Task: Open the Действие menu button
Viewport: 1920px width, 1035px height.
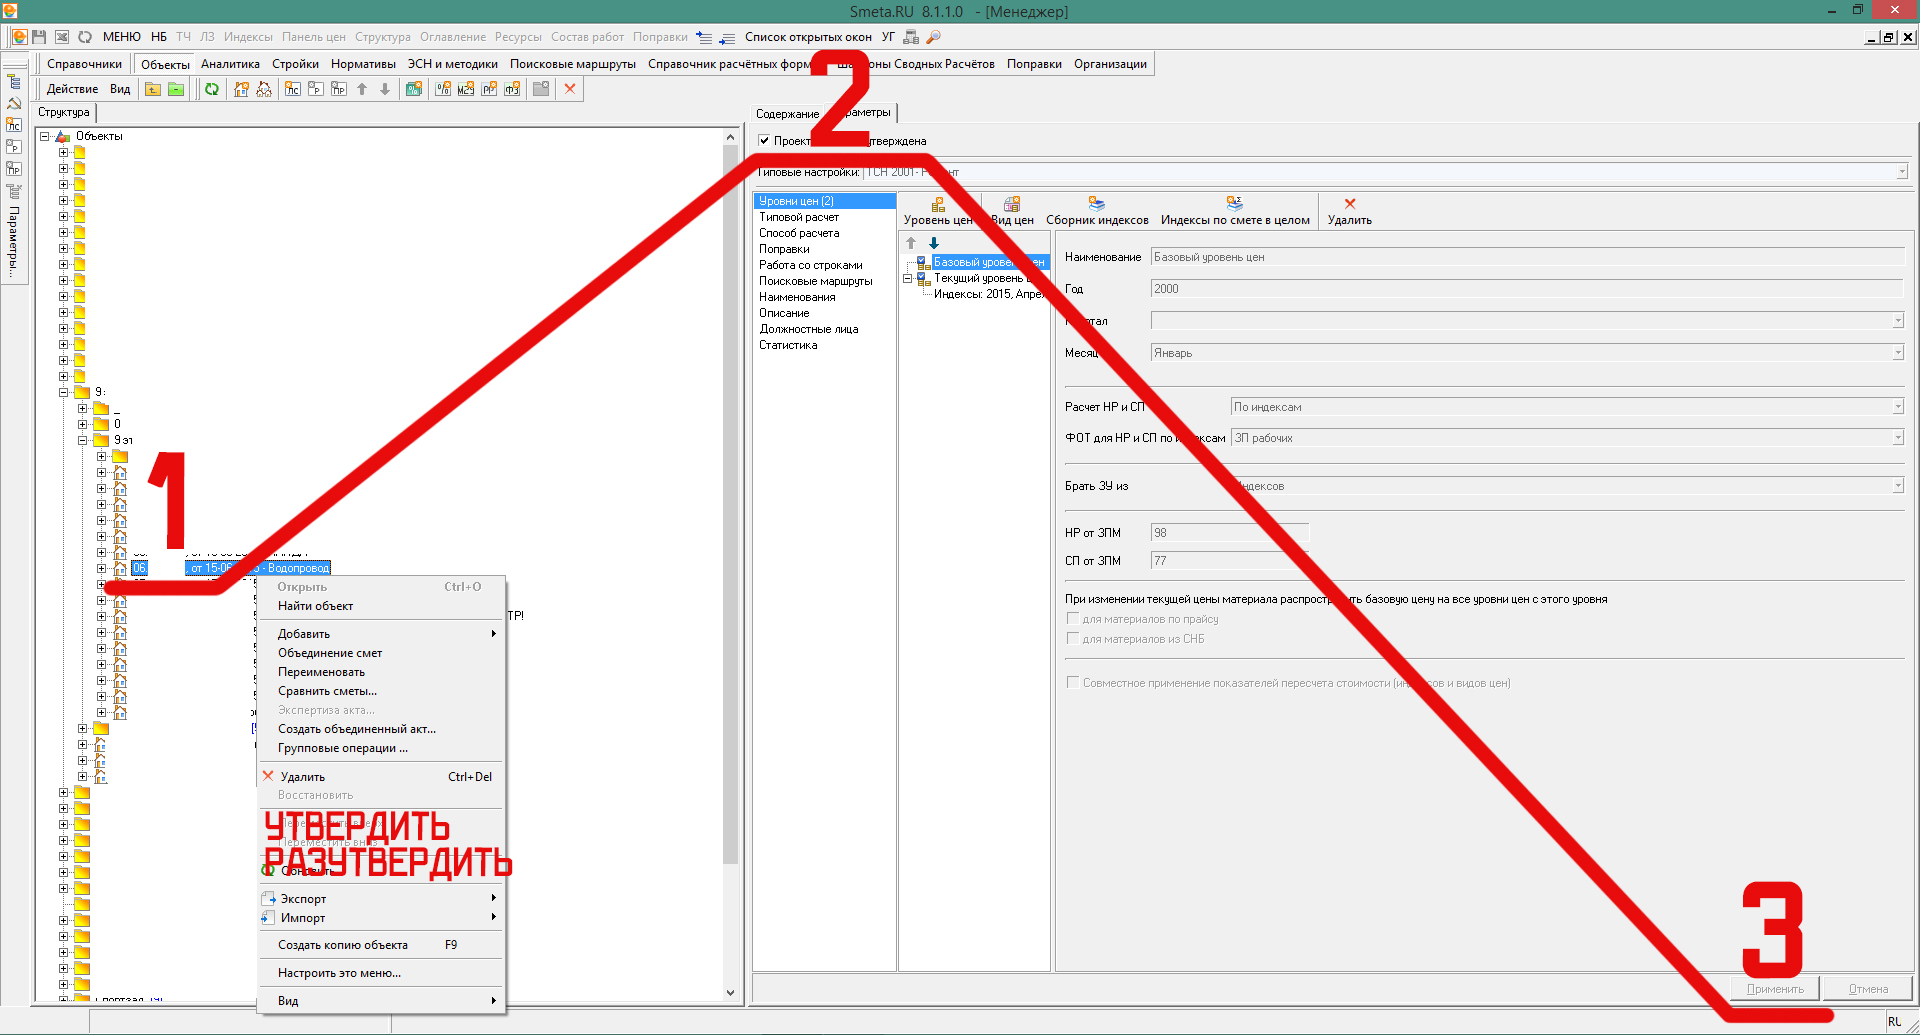Action: tap(72, 89)
